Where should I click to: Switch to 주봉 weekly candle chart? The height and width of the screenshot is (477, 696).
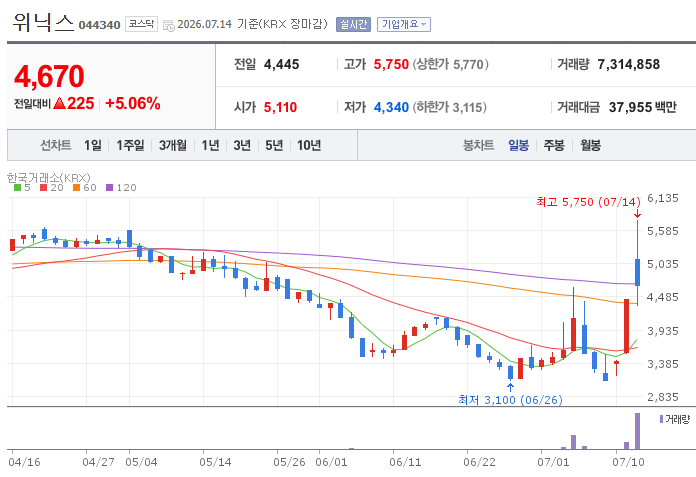click(554, 145)
